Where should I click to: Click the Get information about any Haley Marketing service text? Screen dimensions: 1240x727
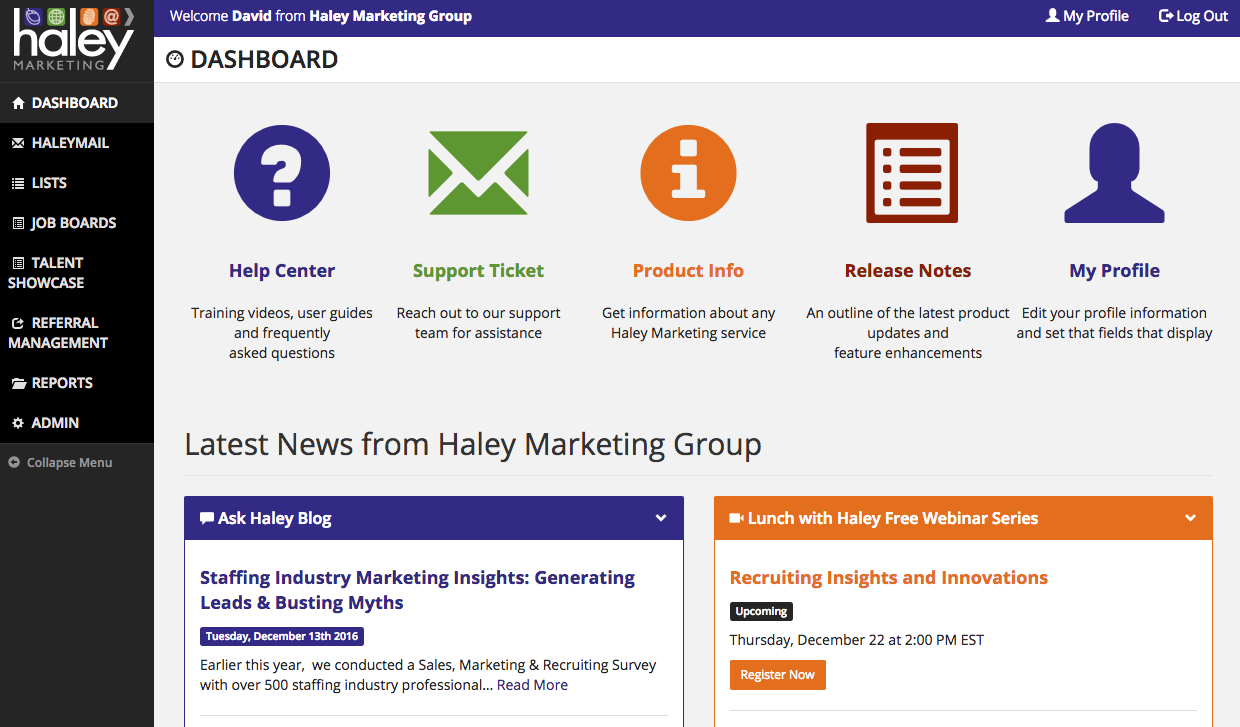688,323
